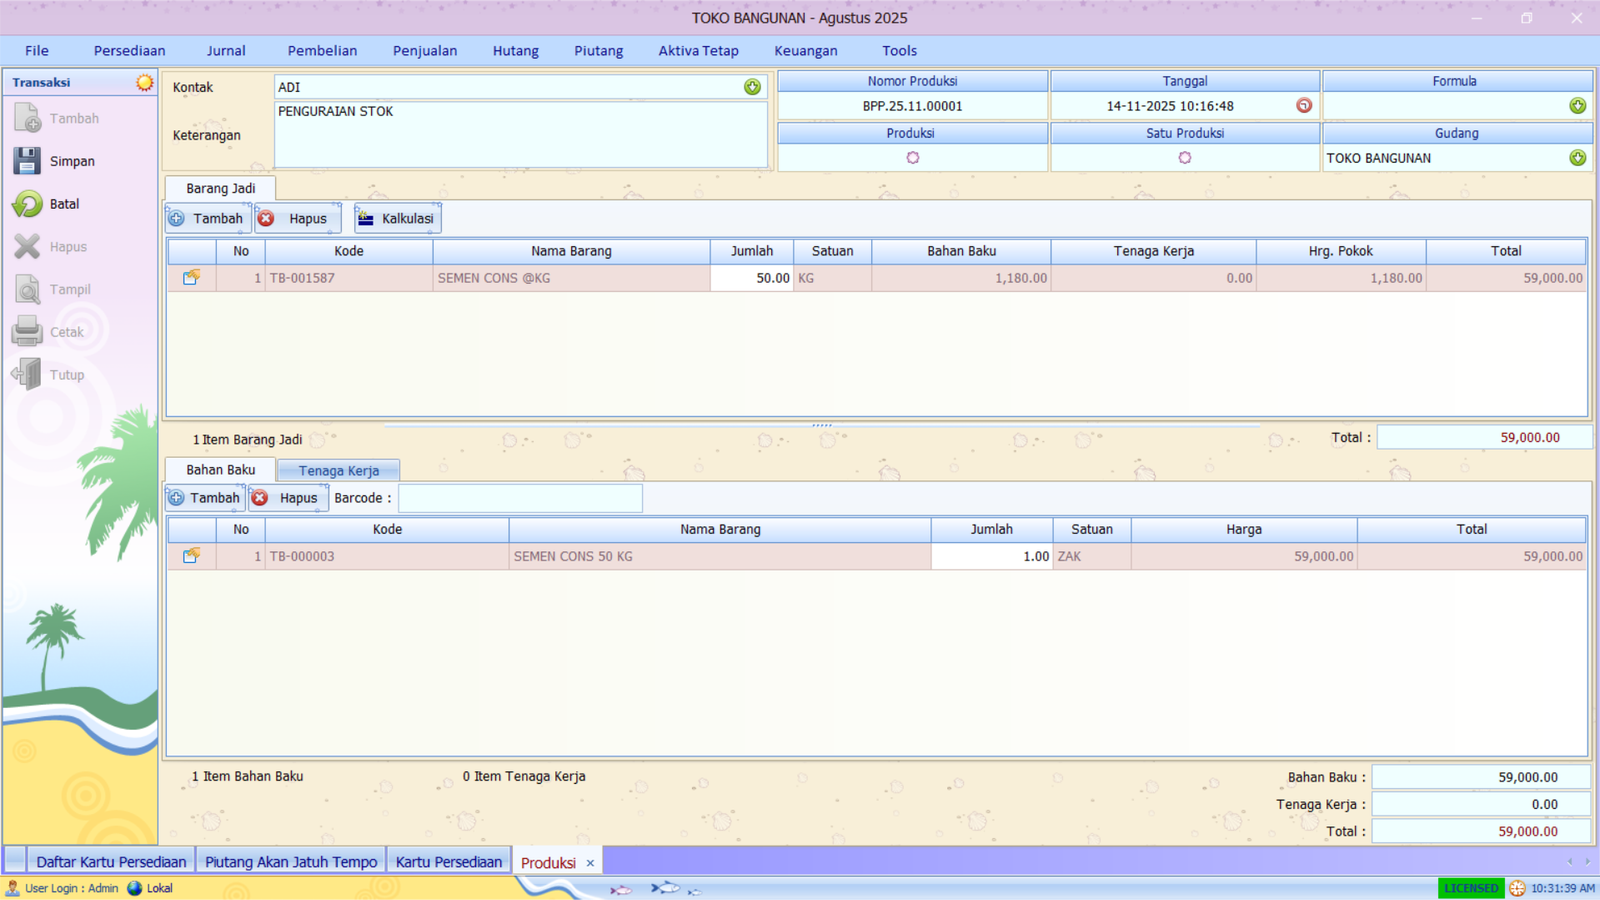Click Tambah plus icon above Barang Jadi table

click(177, 218)
